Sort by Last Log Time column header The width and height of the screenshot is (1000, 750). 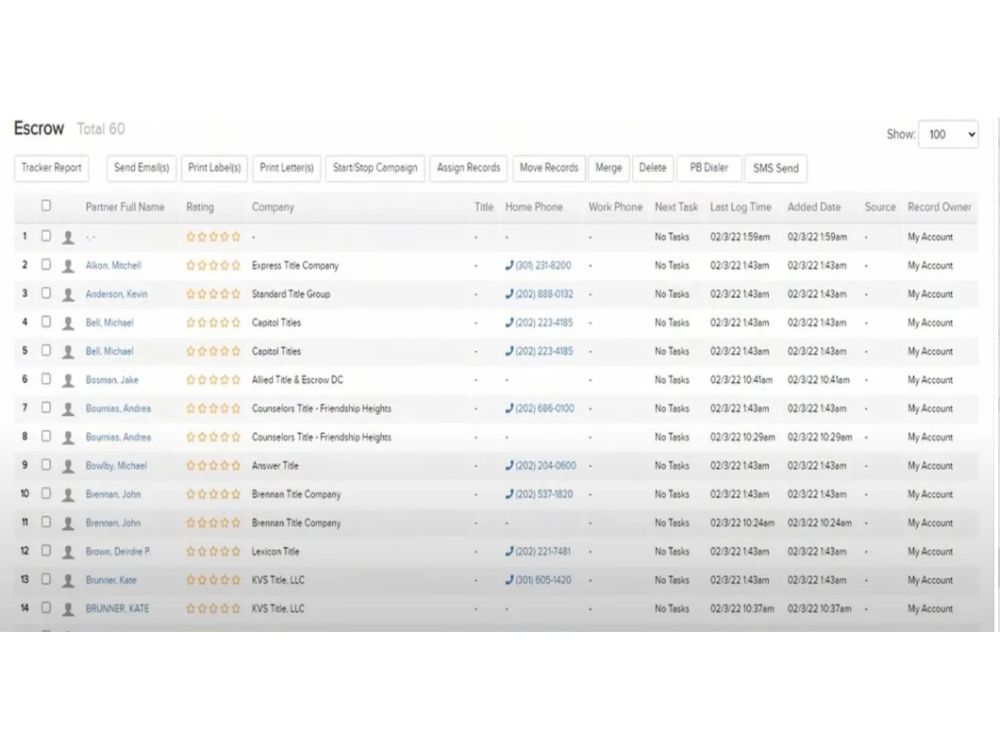[740, 207]
